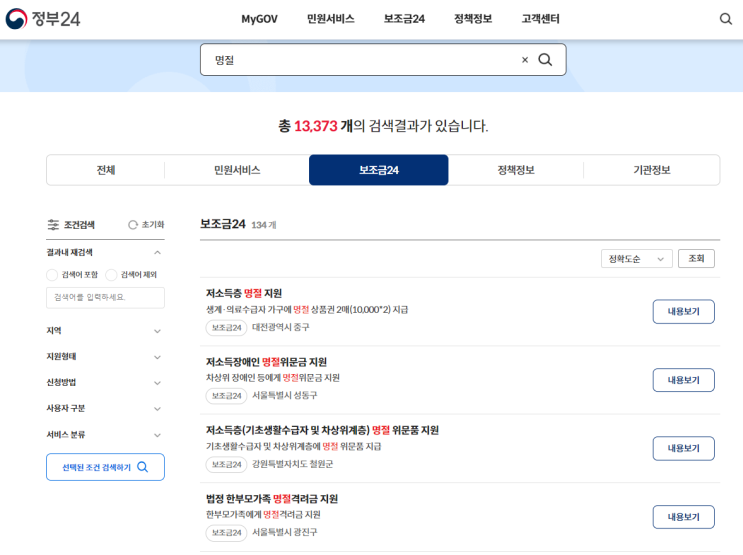Click the 조회 button
The height and width of the screenshot is (555, 743).
click(x=696, y=259)
